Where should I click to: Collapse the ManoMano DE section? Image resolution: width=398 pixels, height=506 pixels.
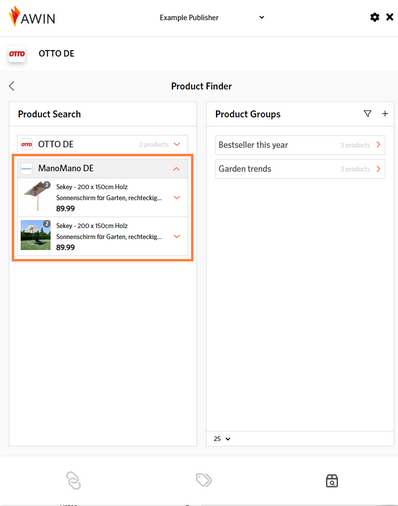[176, 169]
